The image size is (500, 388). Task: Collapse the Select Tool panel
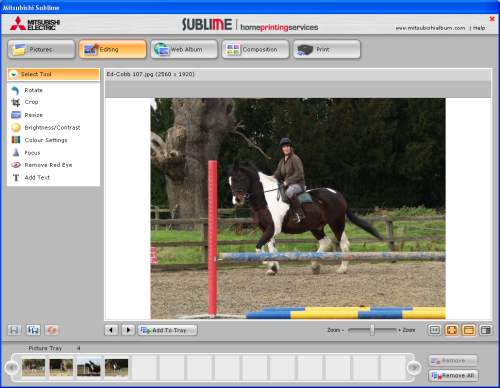coord(14,74)
